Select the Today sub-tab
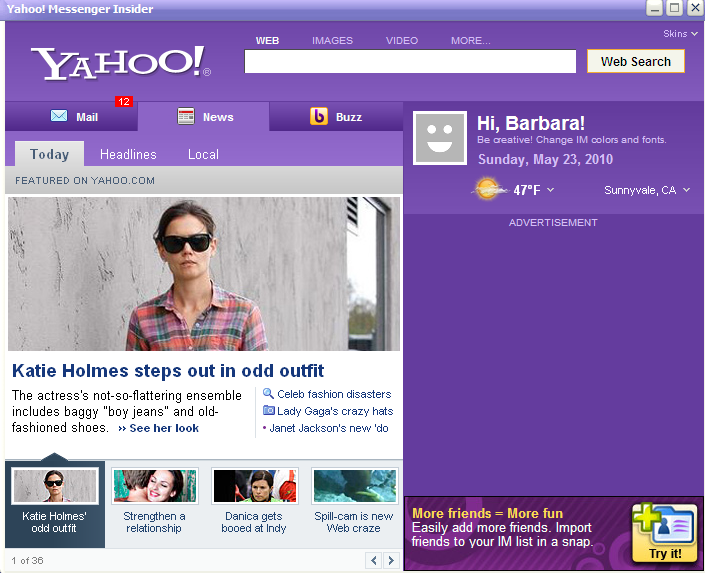 49,154
